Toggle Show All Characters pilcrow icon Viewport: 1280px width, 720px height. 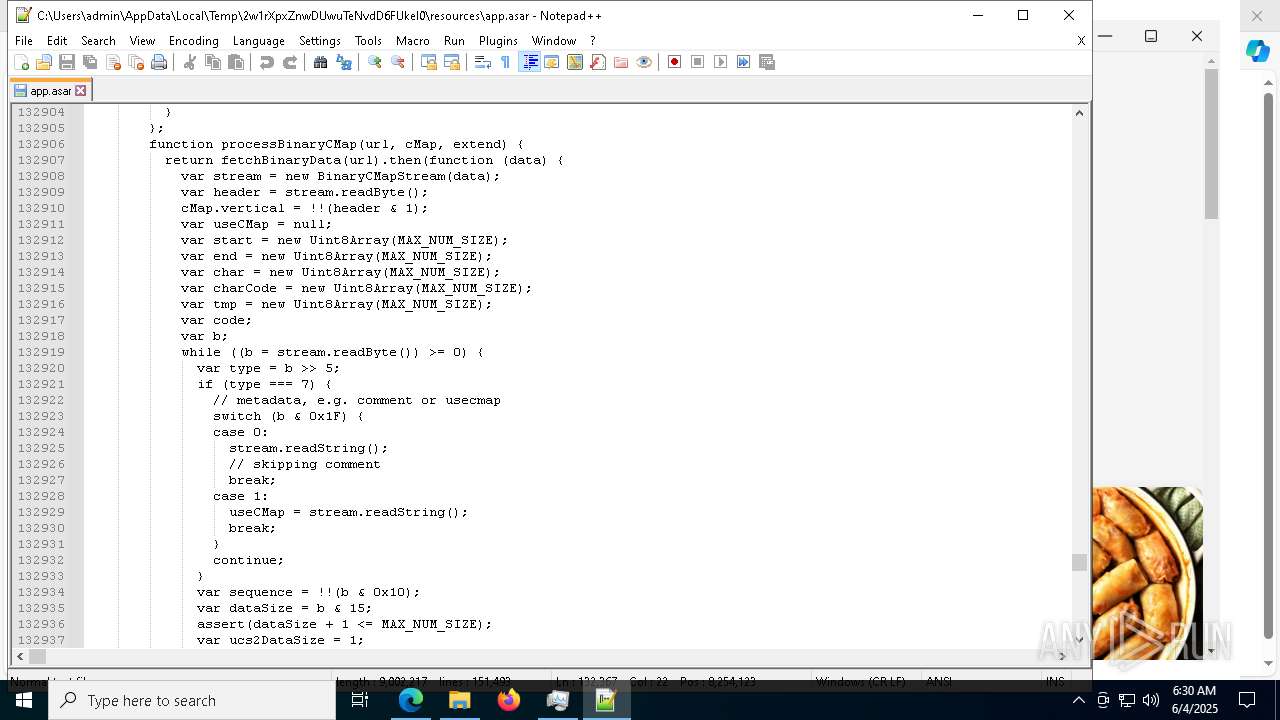[506, 62]
